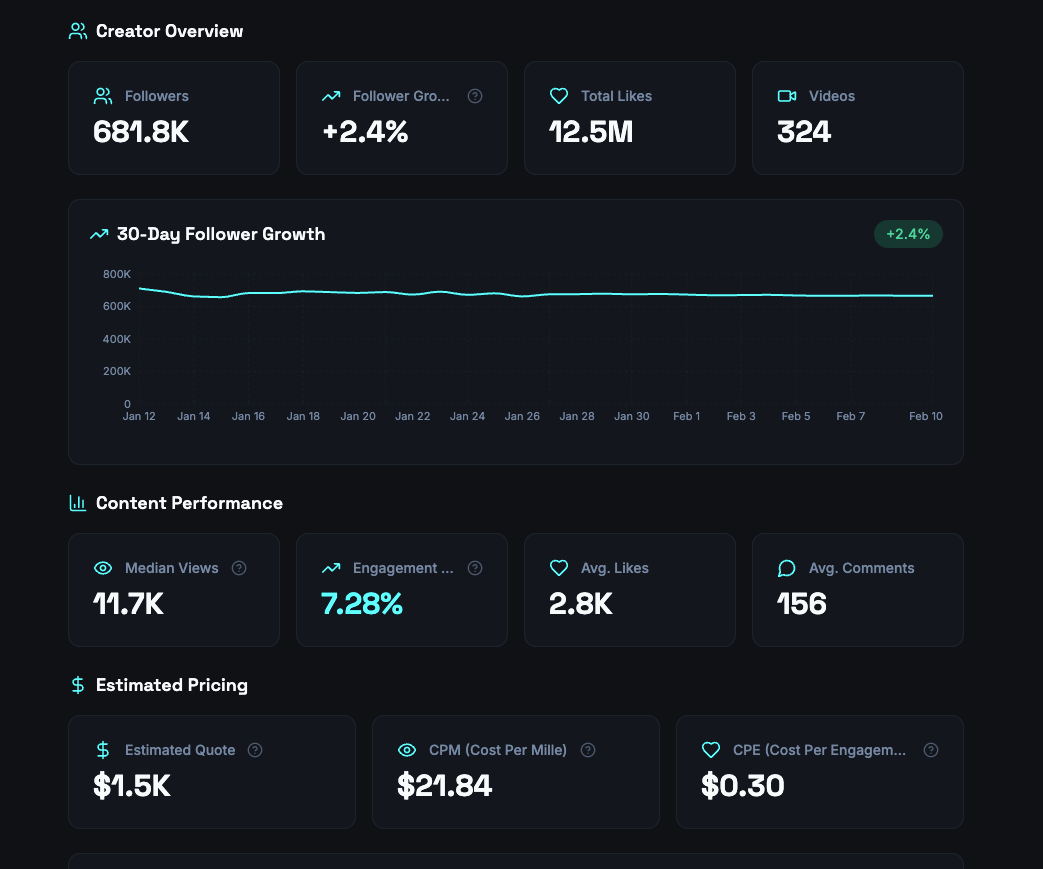
Task: Select the Avg. Likes stat card
Action: (629, 589)
